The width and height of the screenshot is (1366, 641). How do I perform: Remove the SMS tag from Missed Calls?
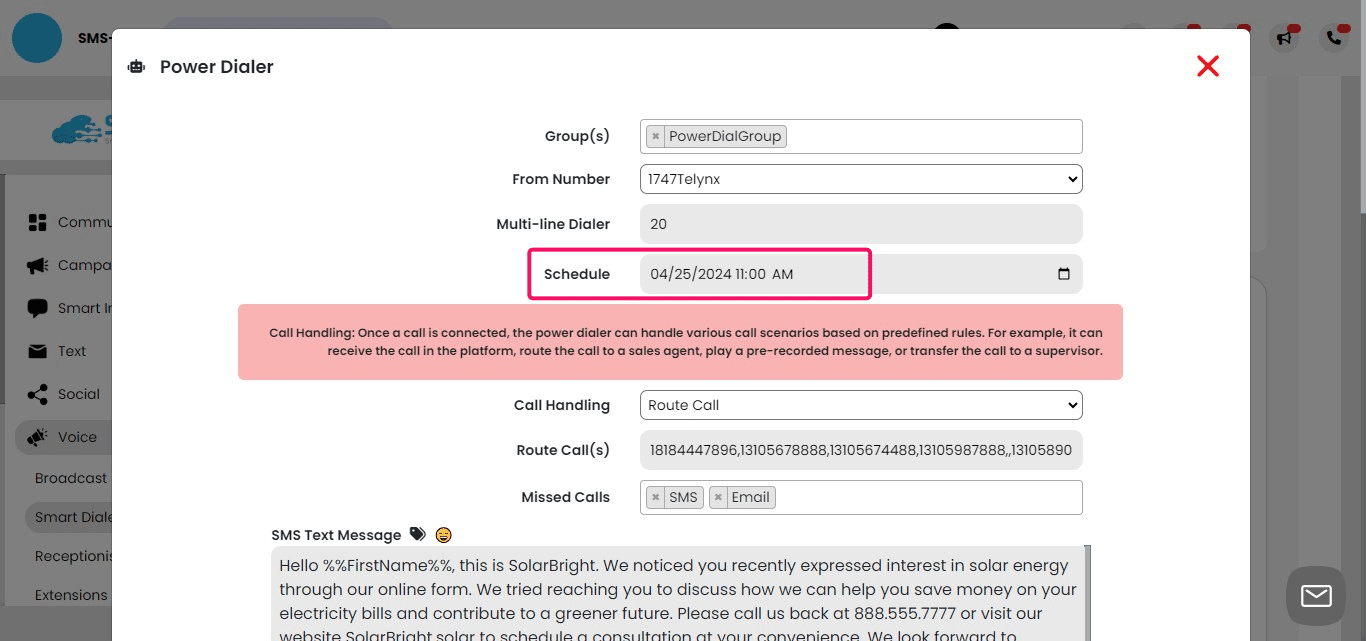coord(655,497)
